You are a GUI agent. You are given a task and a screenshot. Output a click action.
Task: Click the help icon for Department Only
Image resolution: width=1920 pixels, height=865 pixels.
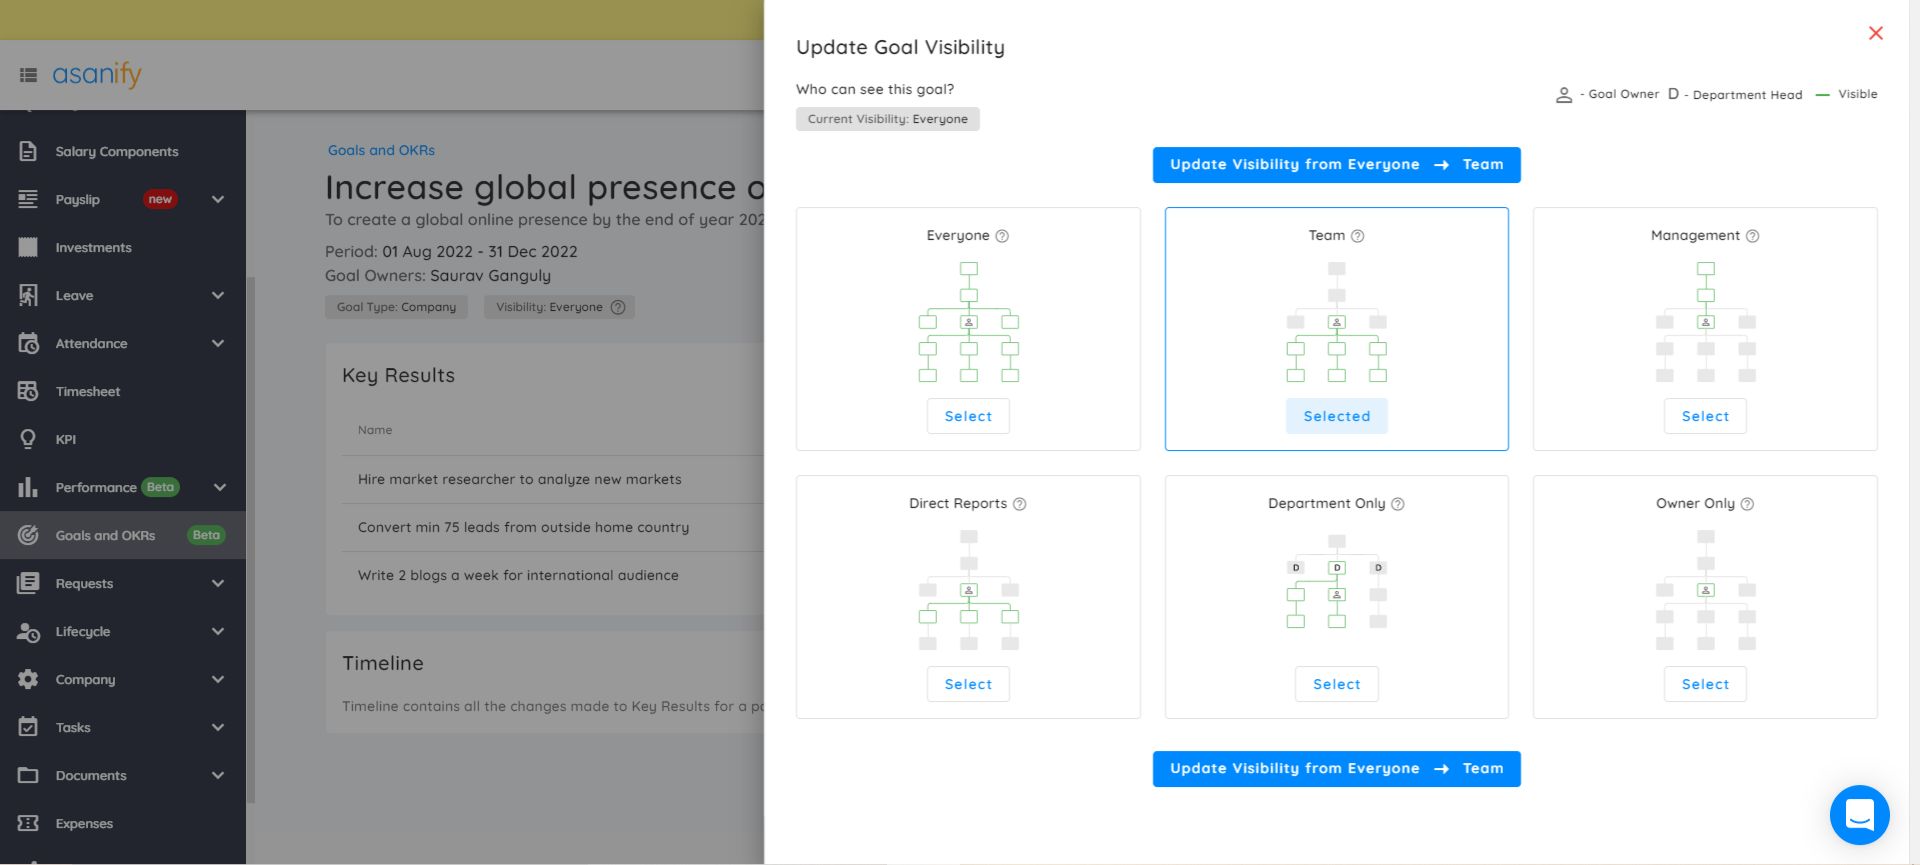coord(1398,503)
